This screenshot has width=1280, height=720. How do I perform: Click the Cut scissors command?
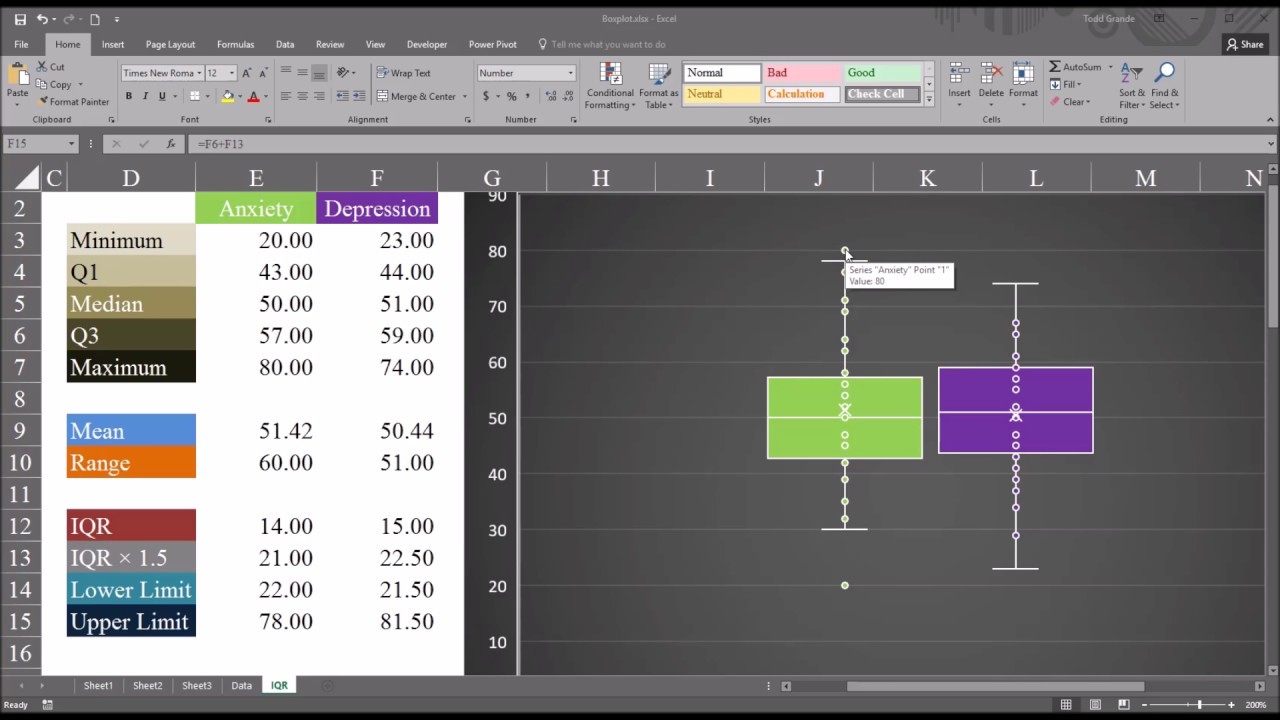click(51, 67)
